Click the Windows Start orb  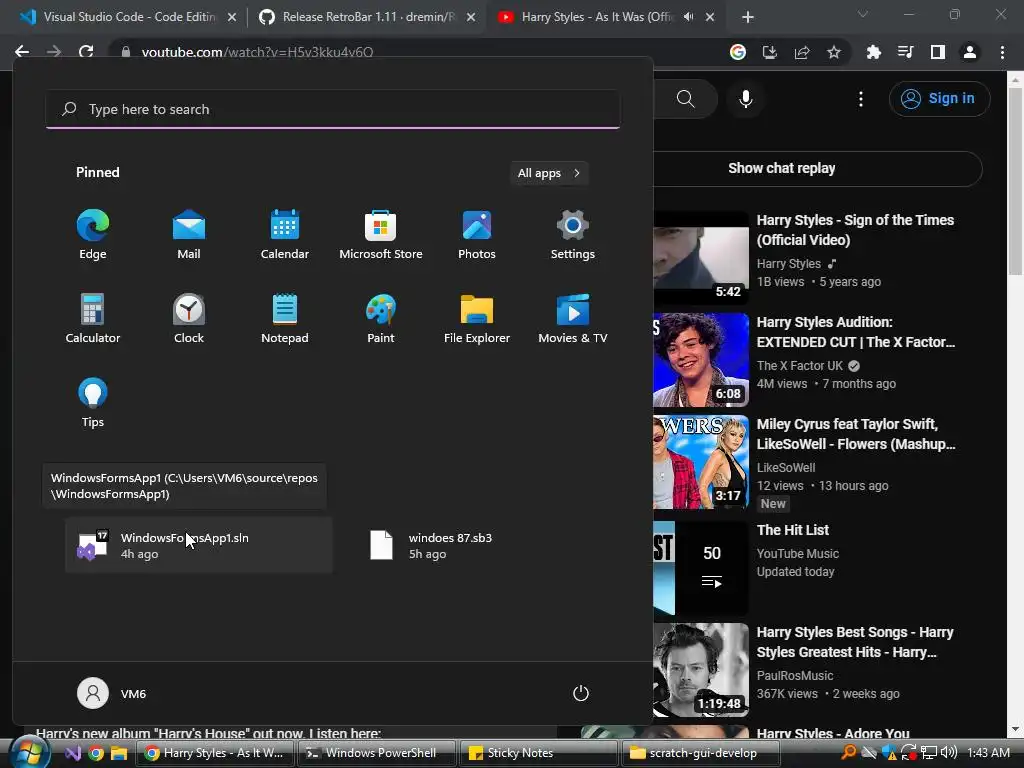29,754
